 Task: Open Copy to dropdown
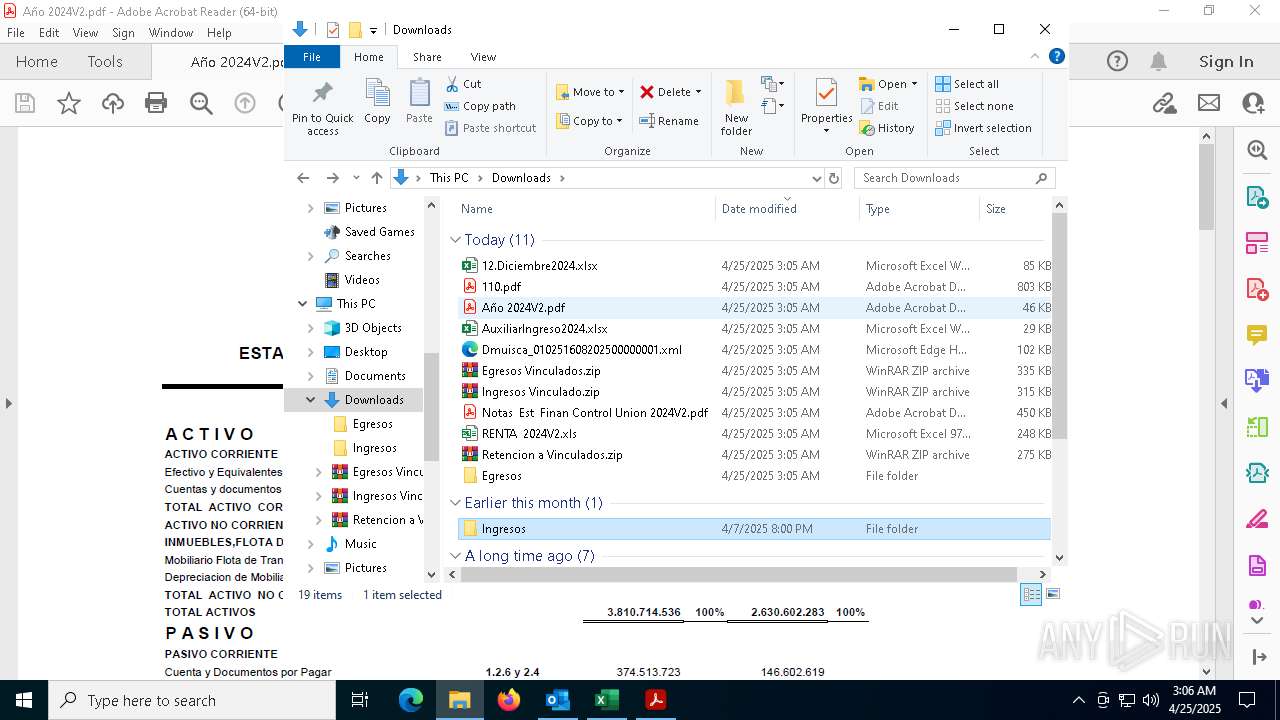[x=590, y=121]
